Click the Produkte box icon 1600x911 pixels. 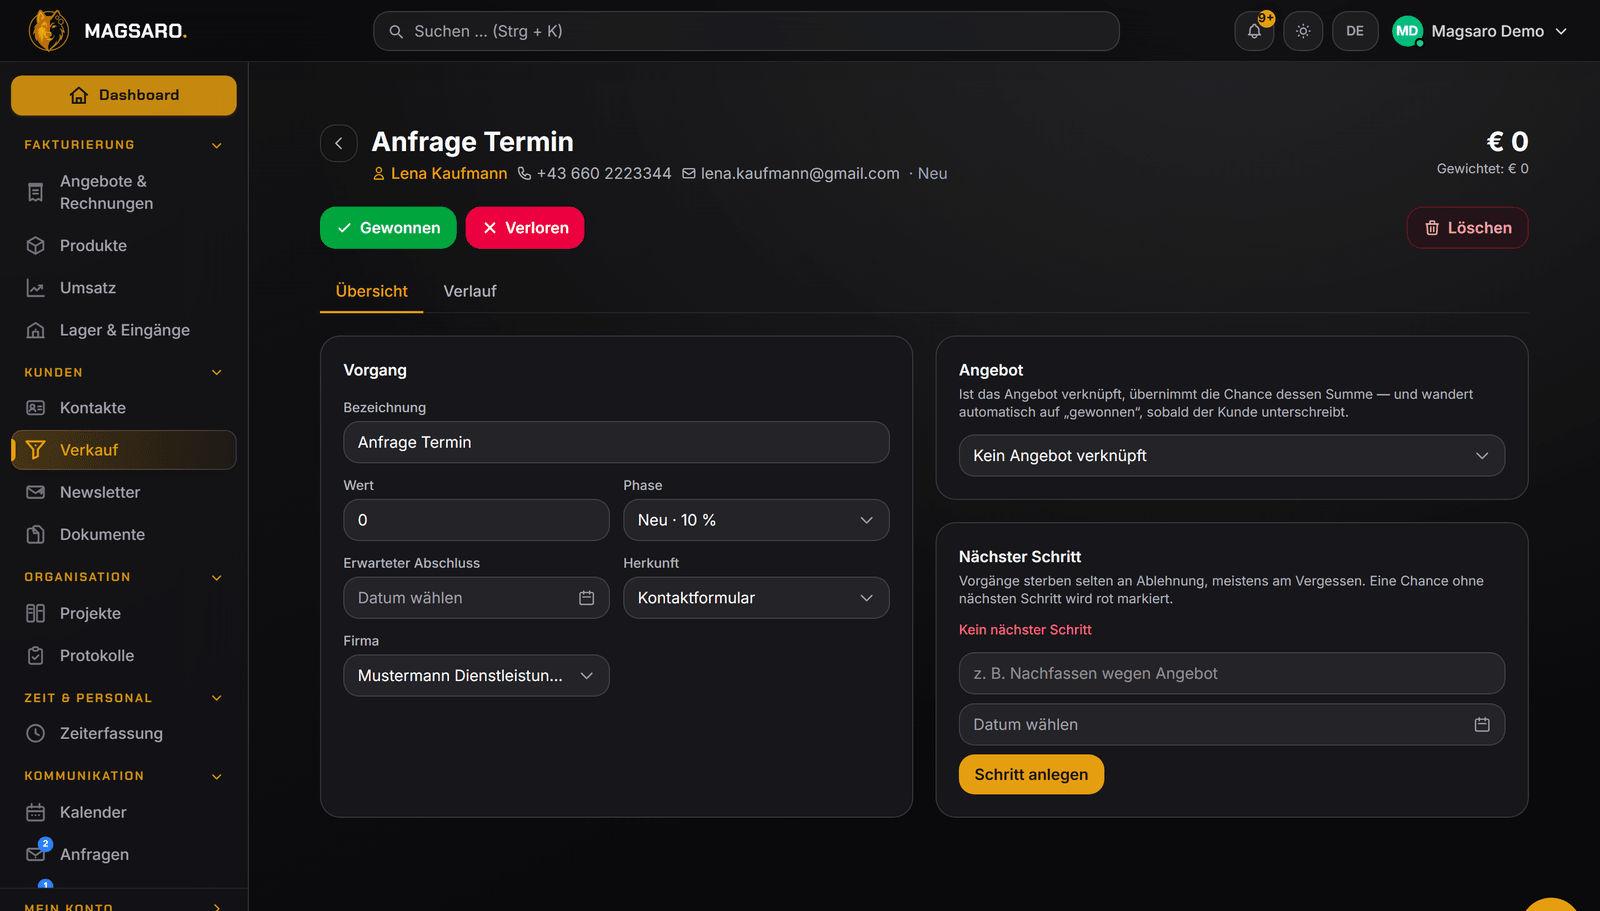coord(36,246)
